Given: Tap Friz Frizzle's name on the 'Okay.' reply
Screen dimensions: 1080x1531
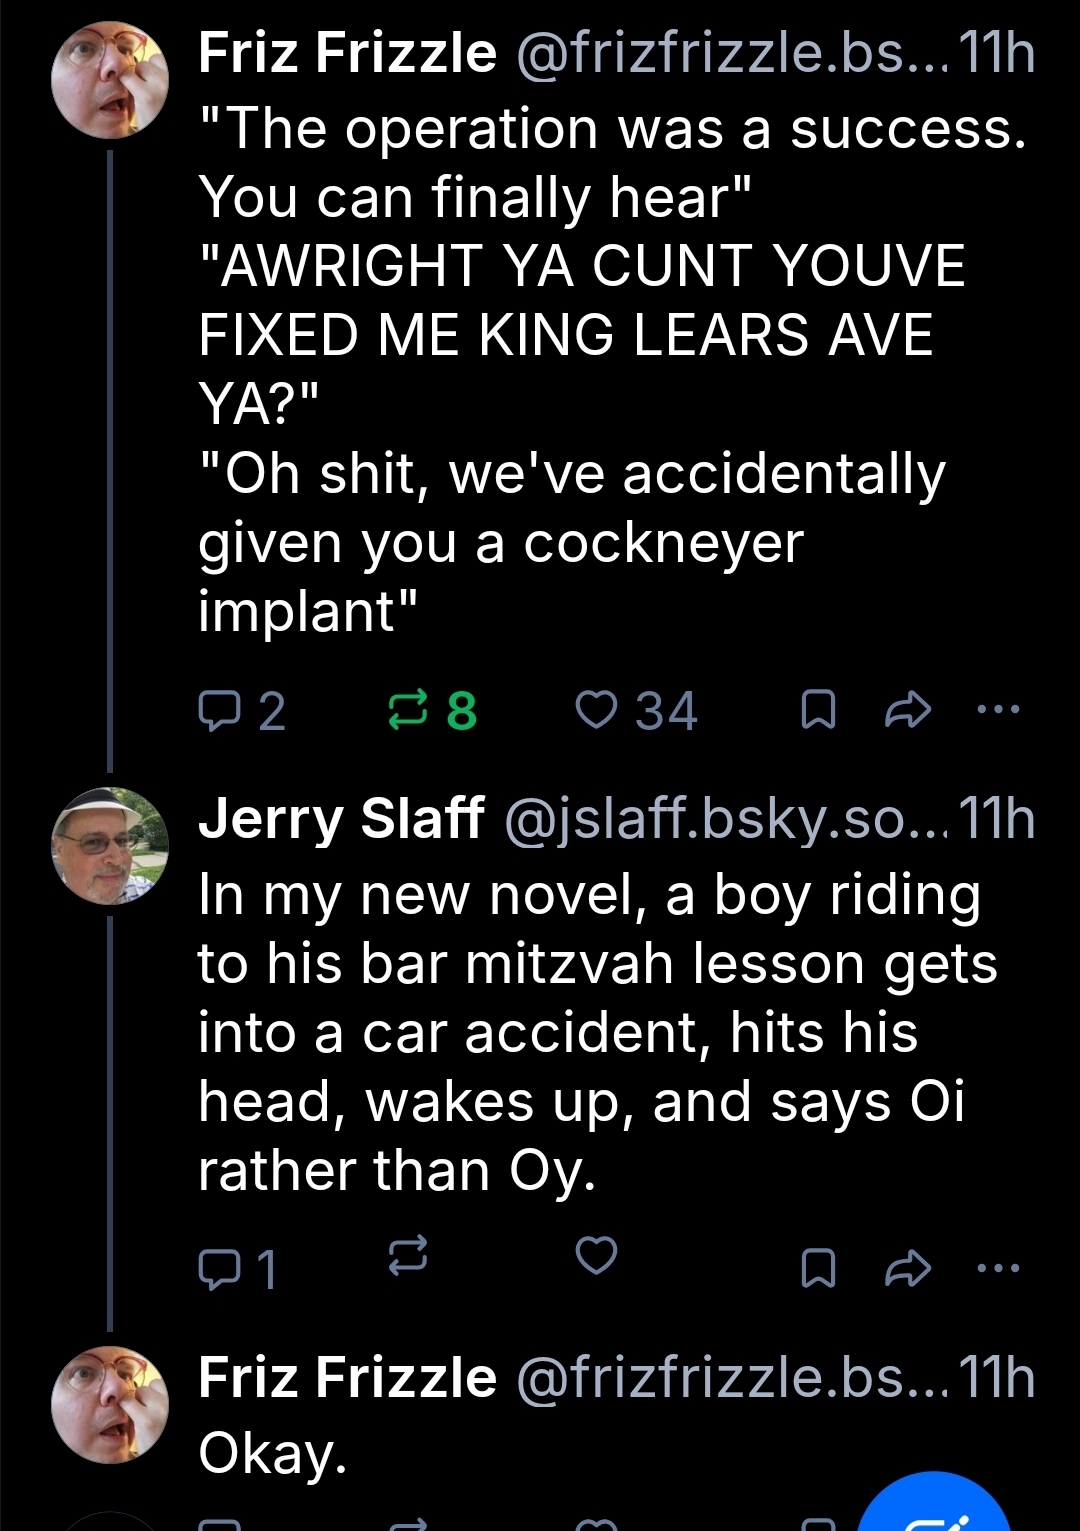Looking at the screenshot, I should [347, 1377].
